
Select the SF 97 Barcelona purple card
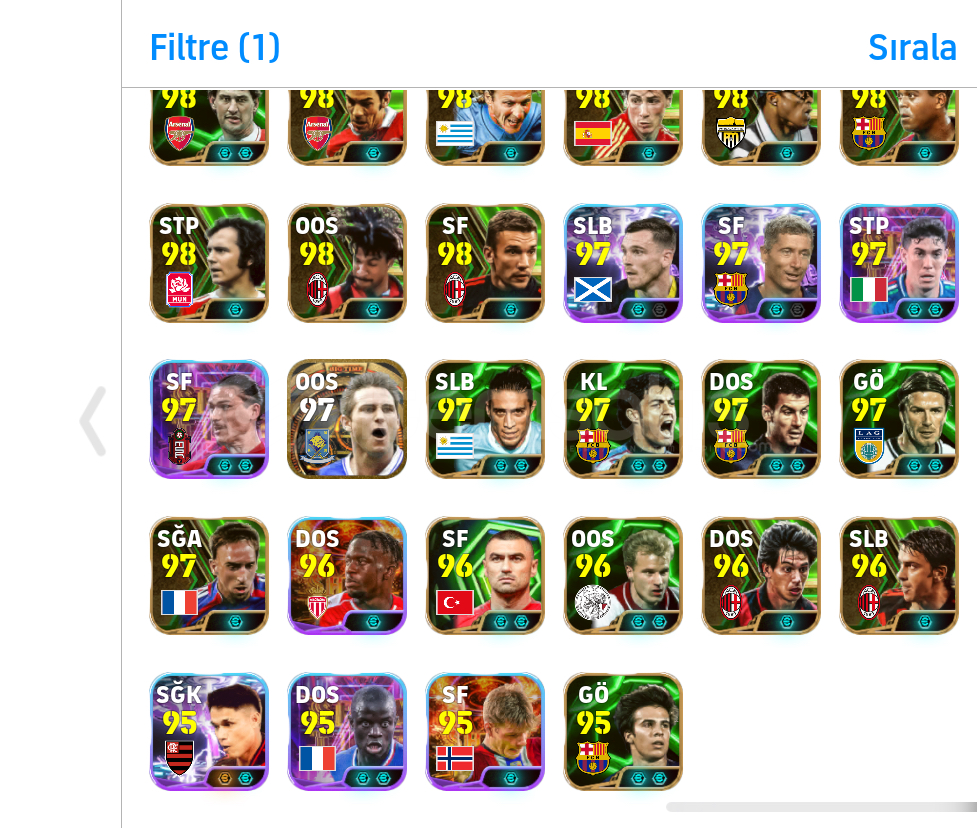(761, 263)
